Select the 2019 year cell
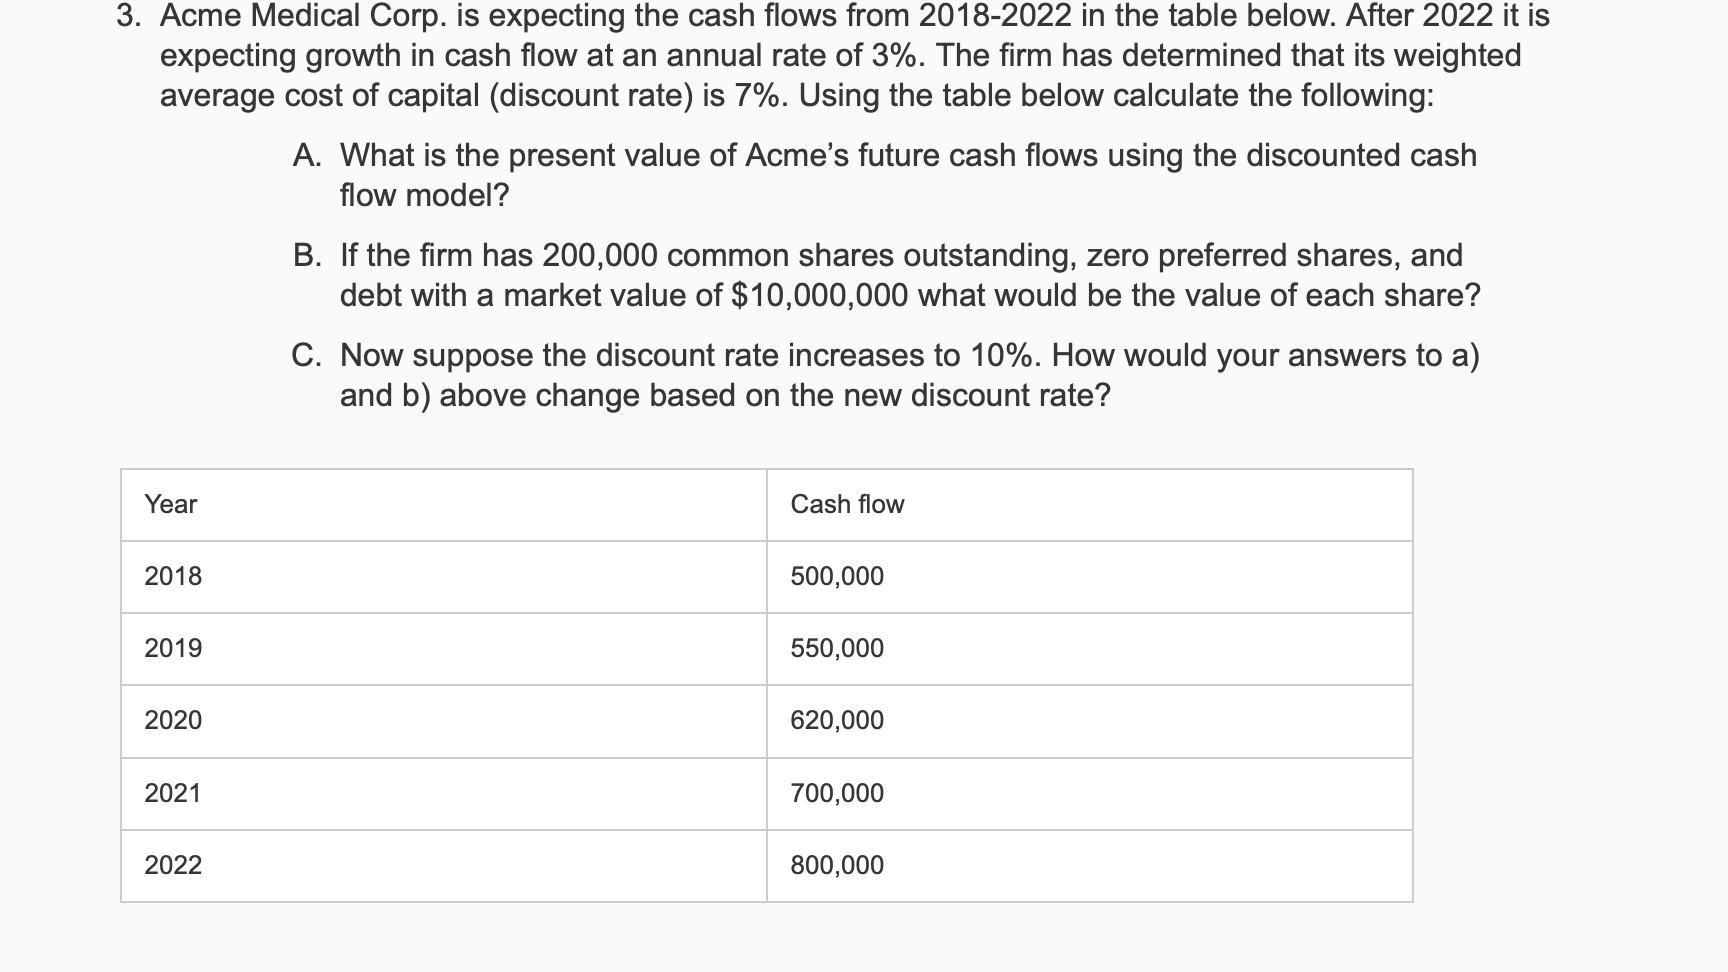 (x=444, y=649)
